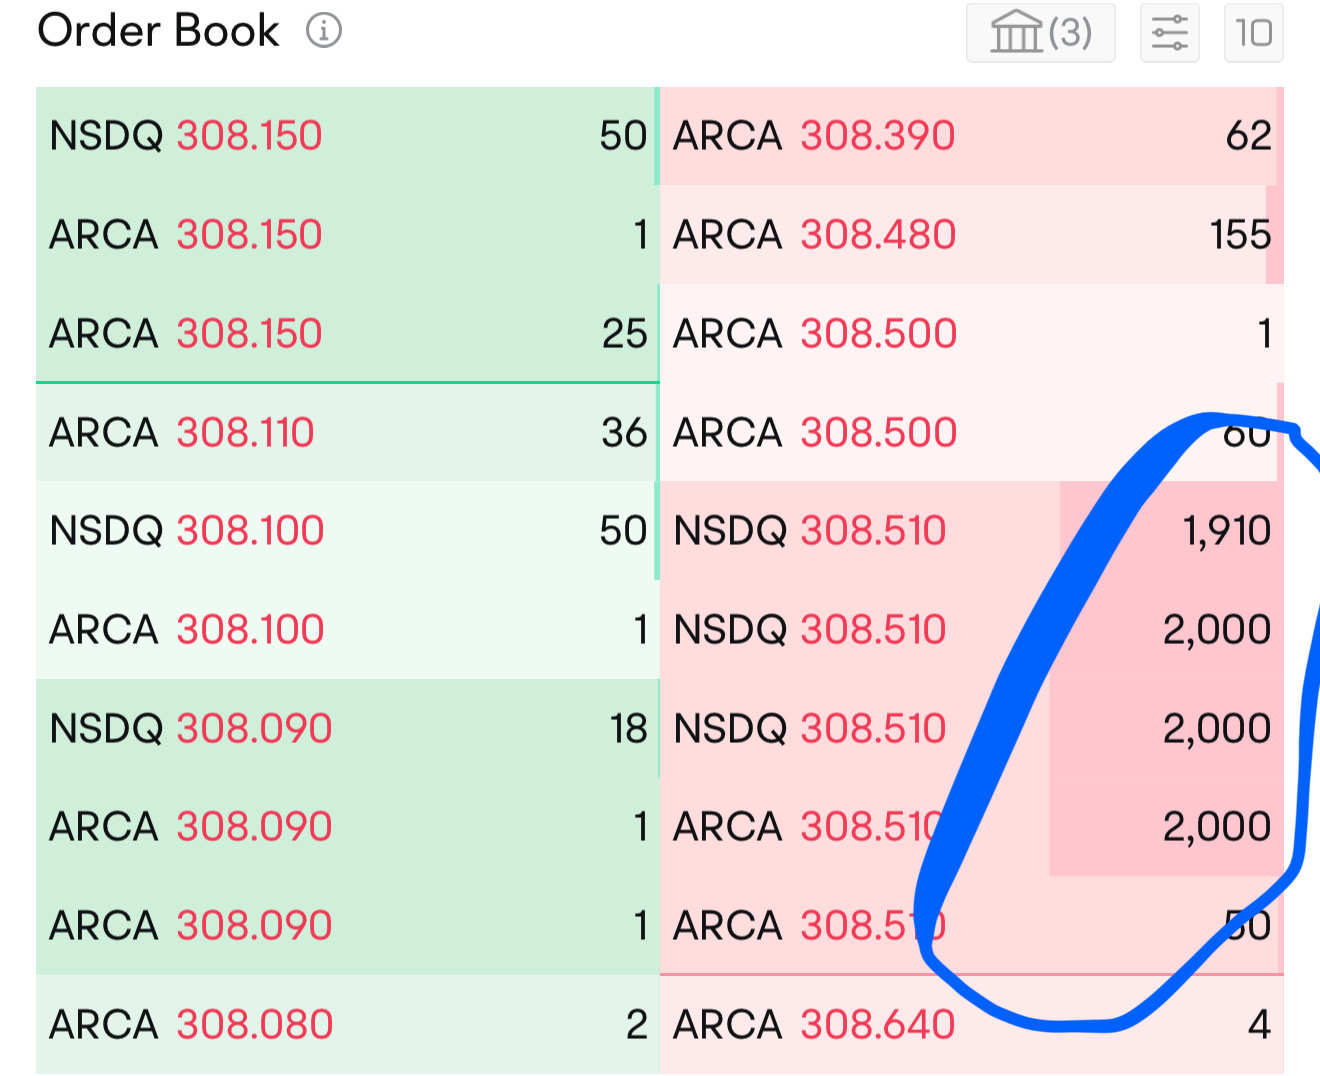Select ARCA bid 308.150 with size 25
This screenshot has width=1320, height=1076.
[347, 334]
